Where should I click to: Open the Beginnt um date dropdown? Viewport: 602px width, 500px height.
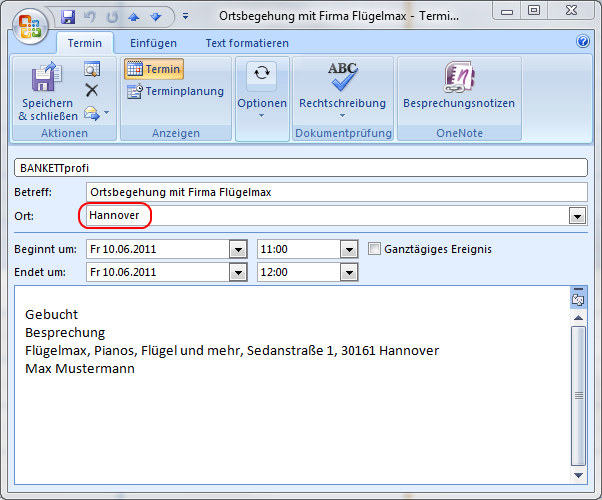238,249
